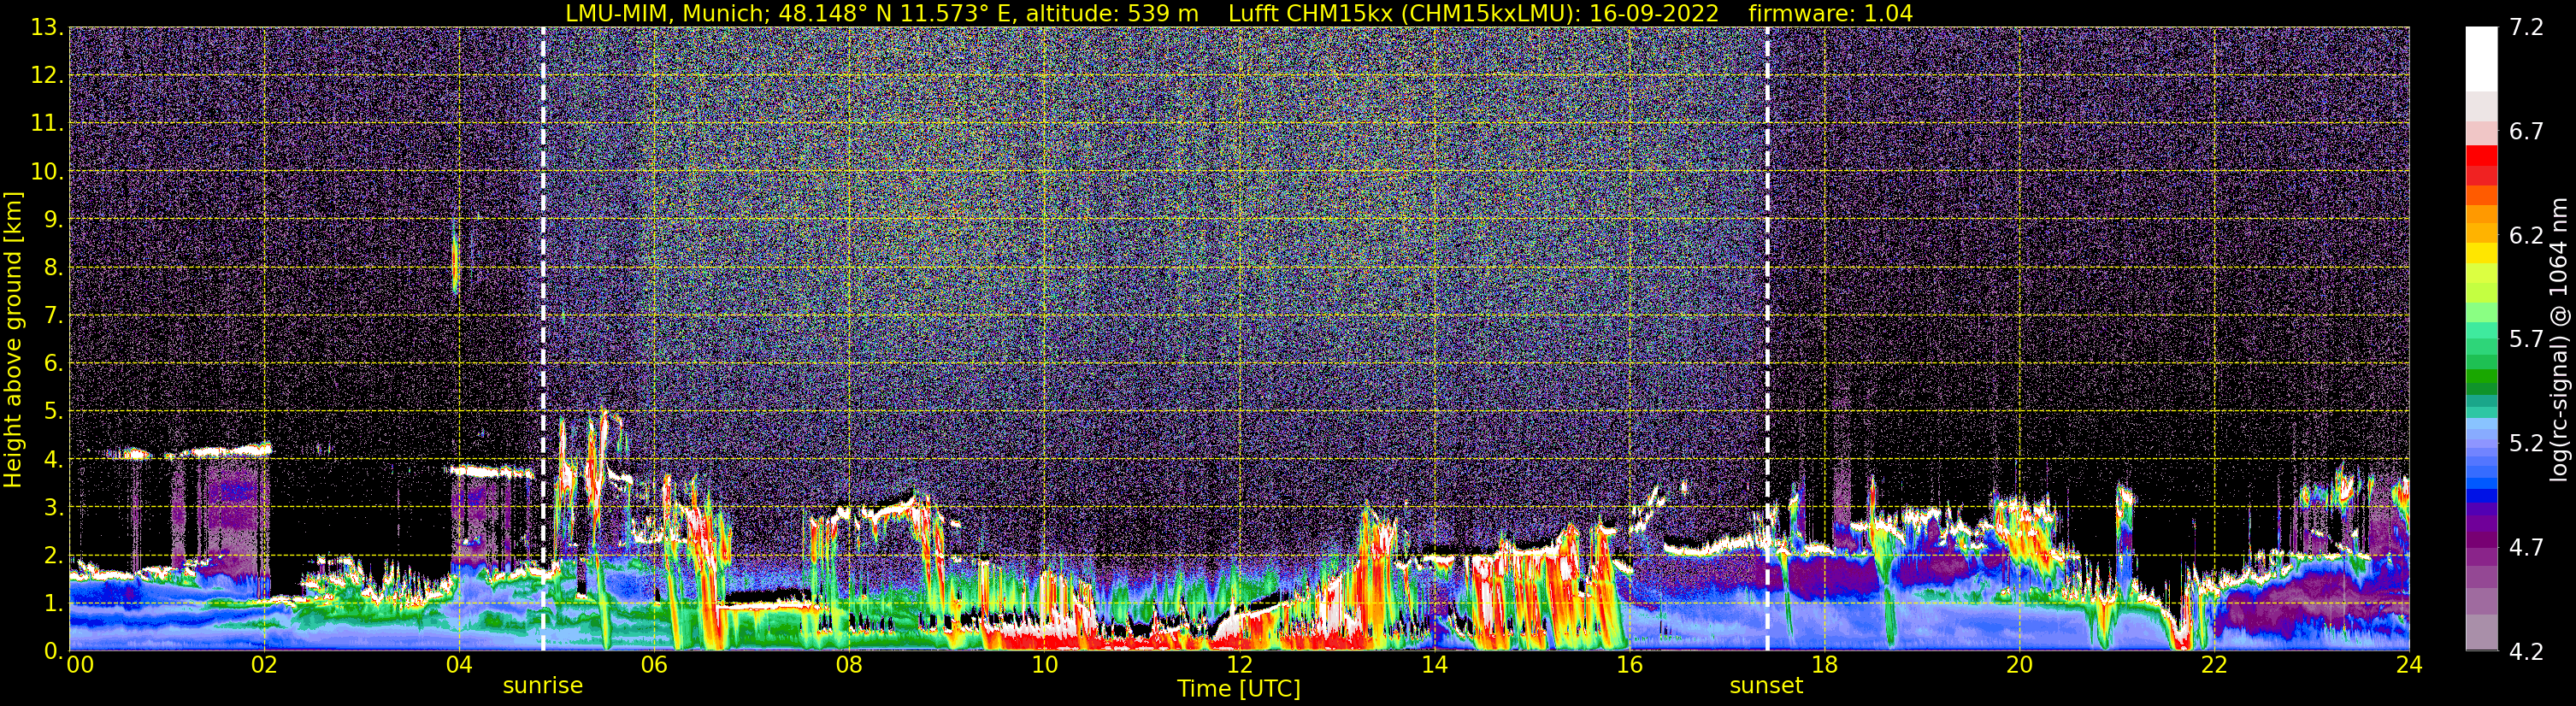
Task: Click the "06" time axis tick label
Action: (653, 665)
